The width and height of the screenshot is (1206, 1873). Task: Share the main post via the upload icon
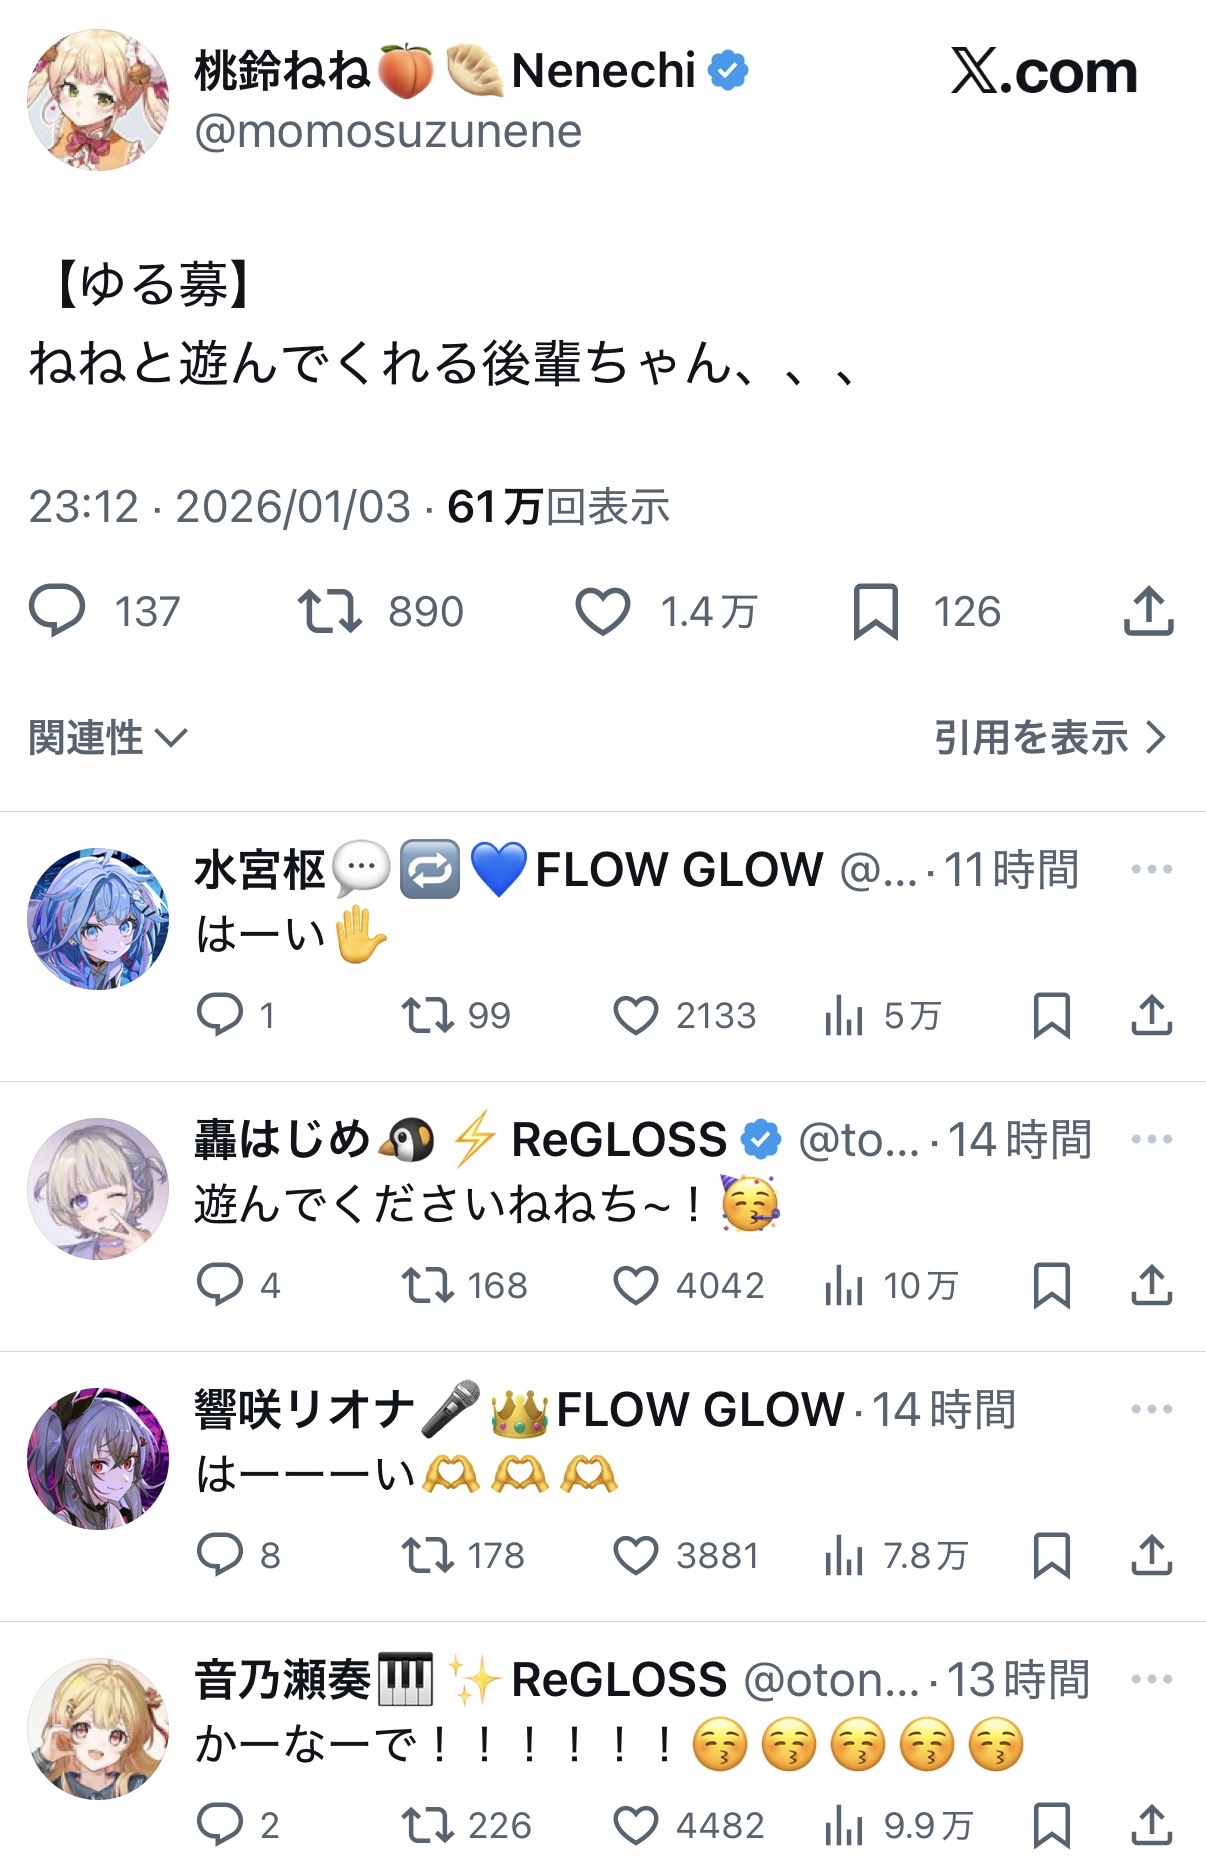pos(1149,611)
